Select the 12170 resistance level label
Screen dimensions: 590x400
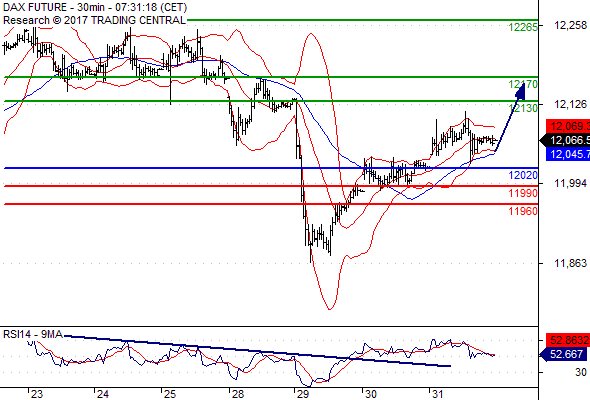[x=523, y=84]
